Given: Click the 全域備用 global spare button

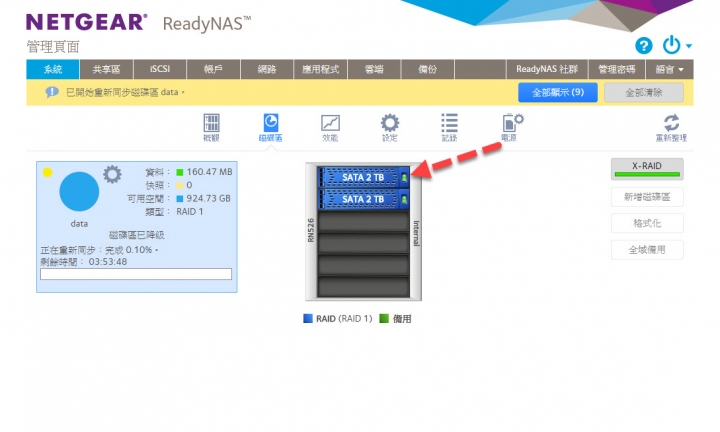Looking at the screenshot, I should (647, 250).
